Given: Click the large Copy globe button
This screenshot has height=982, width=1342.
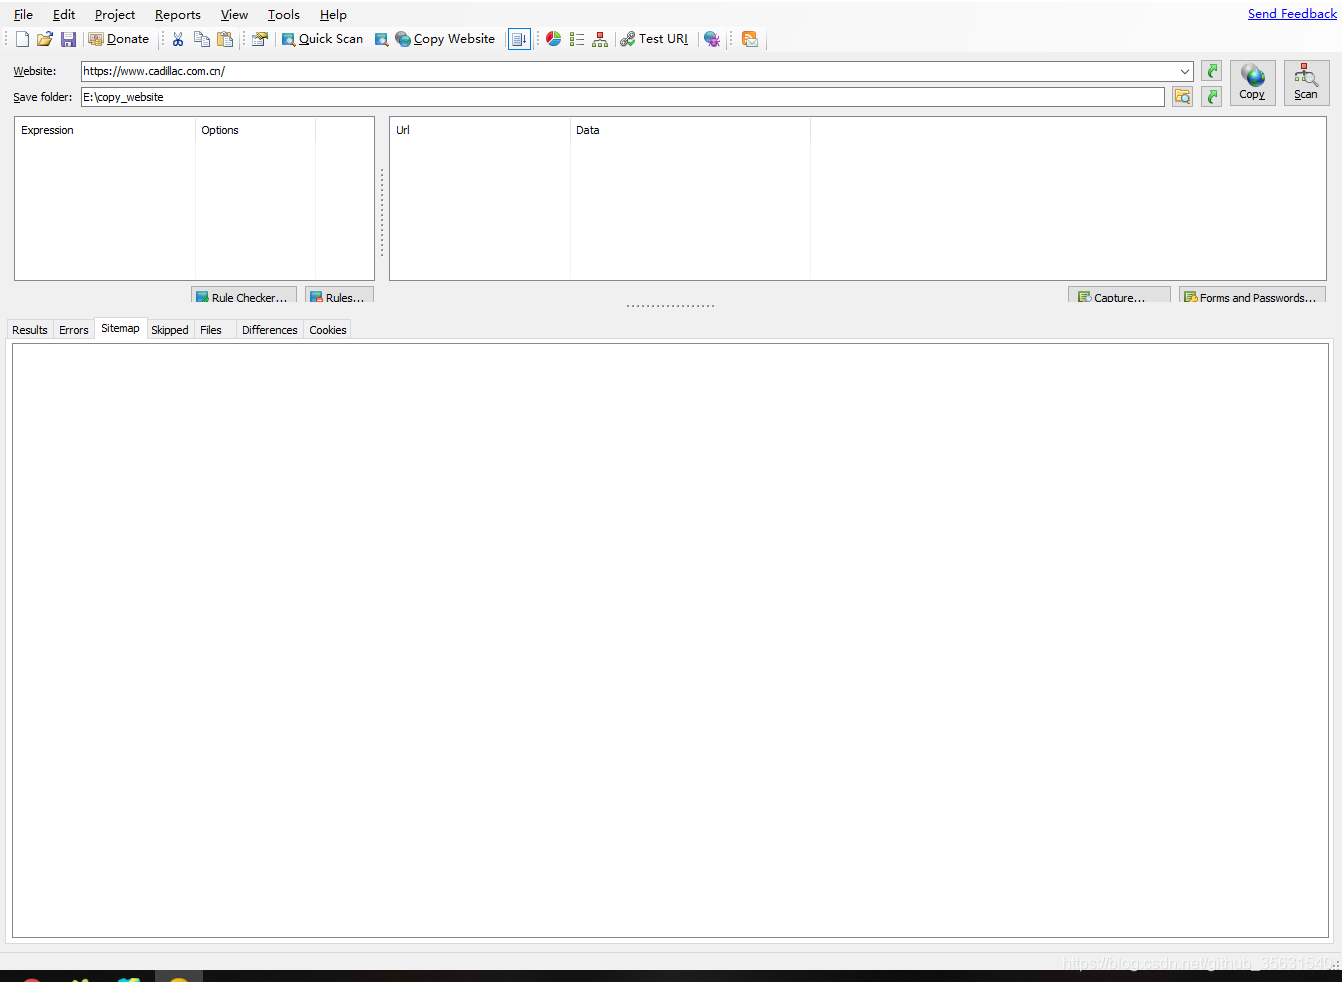Looking at the screenshot, I should [1253, 83].
